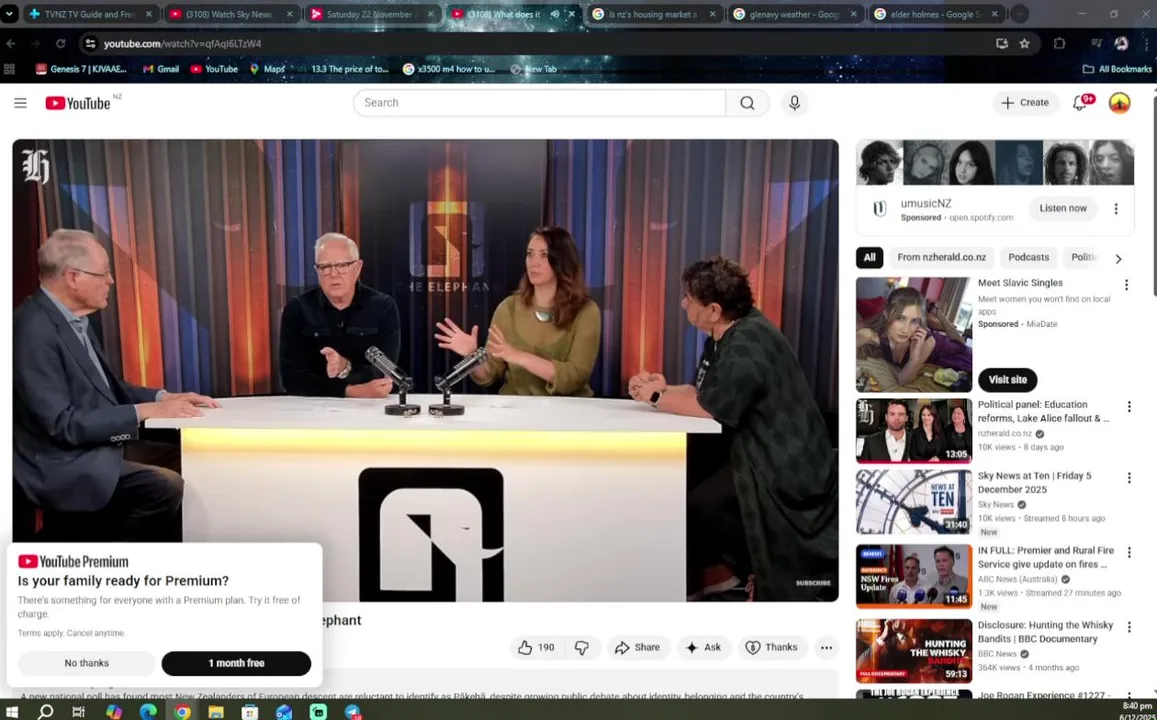Open Political panel video thumbnail
The height and width of the screenshot is (720, 1157).
click(913, 431)
